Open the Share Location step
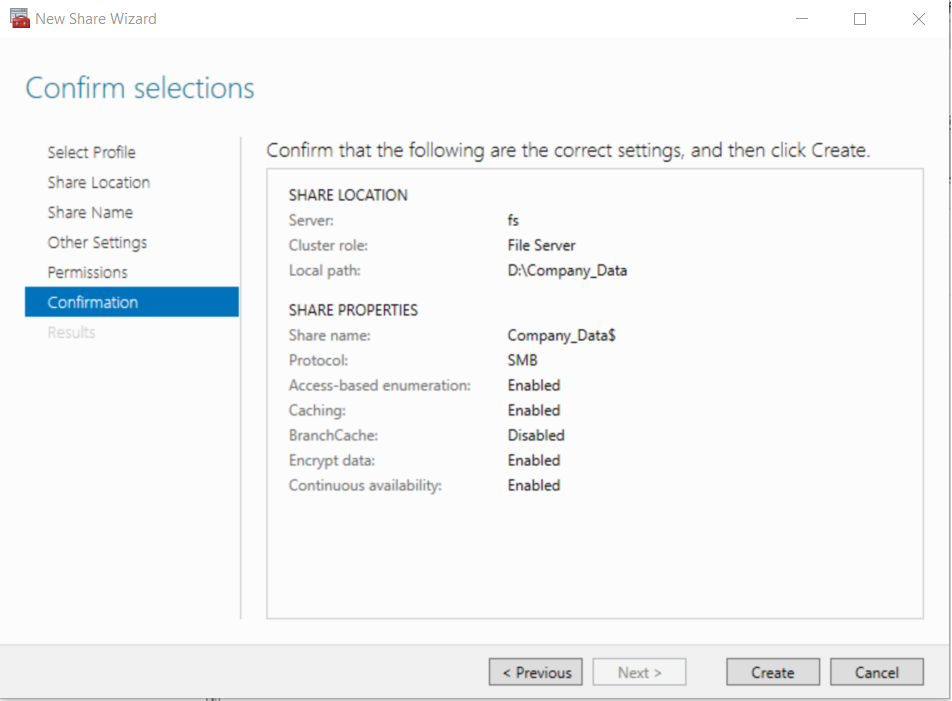The height and width of the screenshot is (701, 952). pos(99,183)
